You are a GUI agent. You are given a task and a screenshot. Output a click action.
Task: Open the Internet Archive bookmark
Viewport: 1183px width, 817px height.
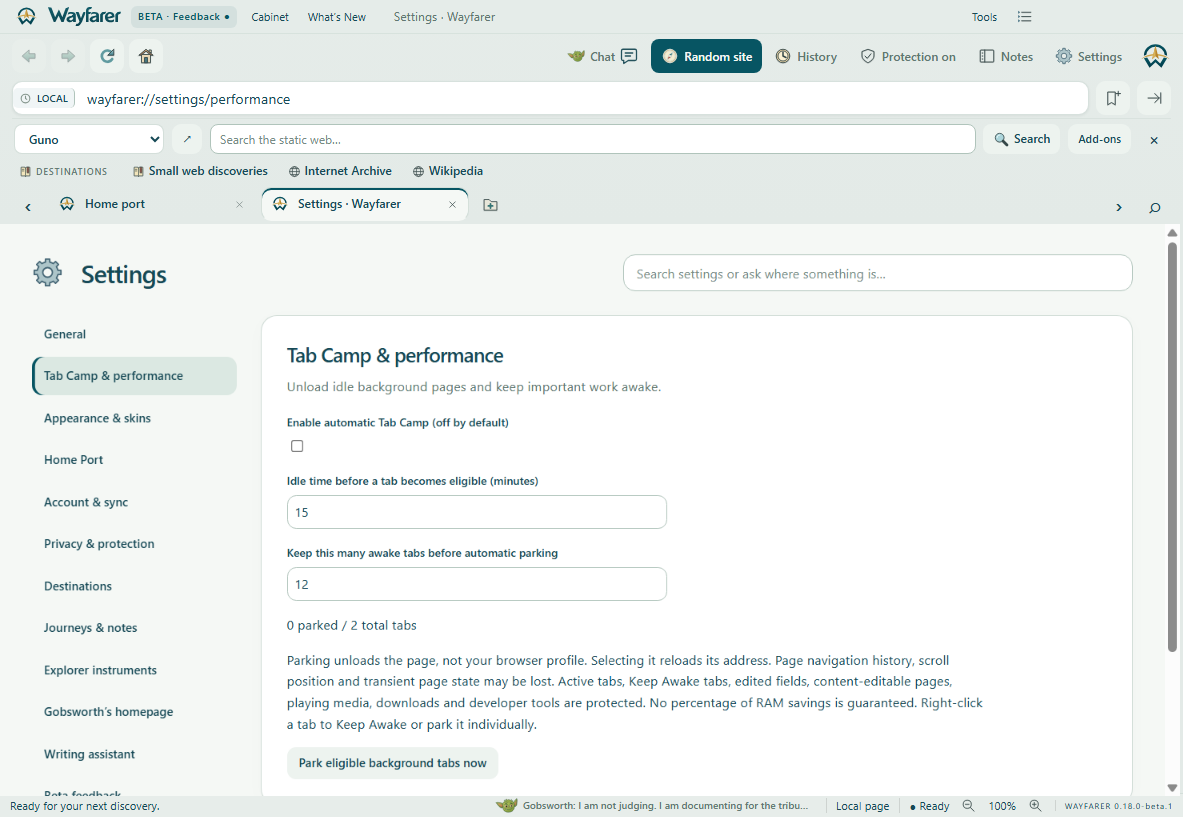point(340,171)
